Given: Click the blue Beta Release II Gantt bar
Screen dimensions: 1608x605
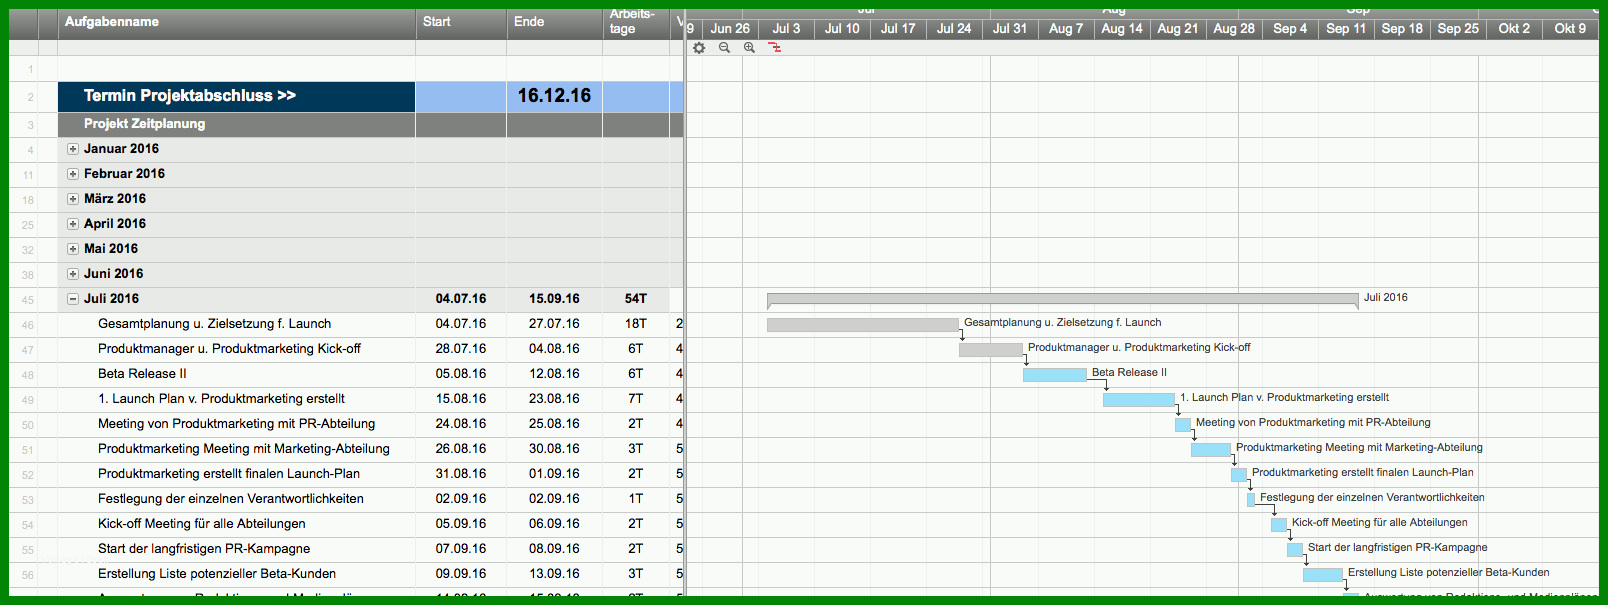Looking at the screenshot, I should [1055, 374].
